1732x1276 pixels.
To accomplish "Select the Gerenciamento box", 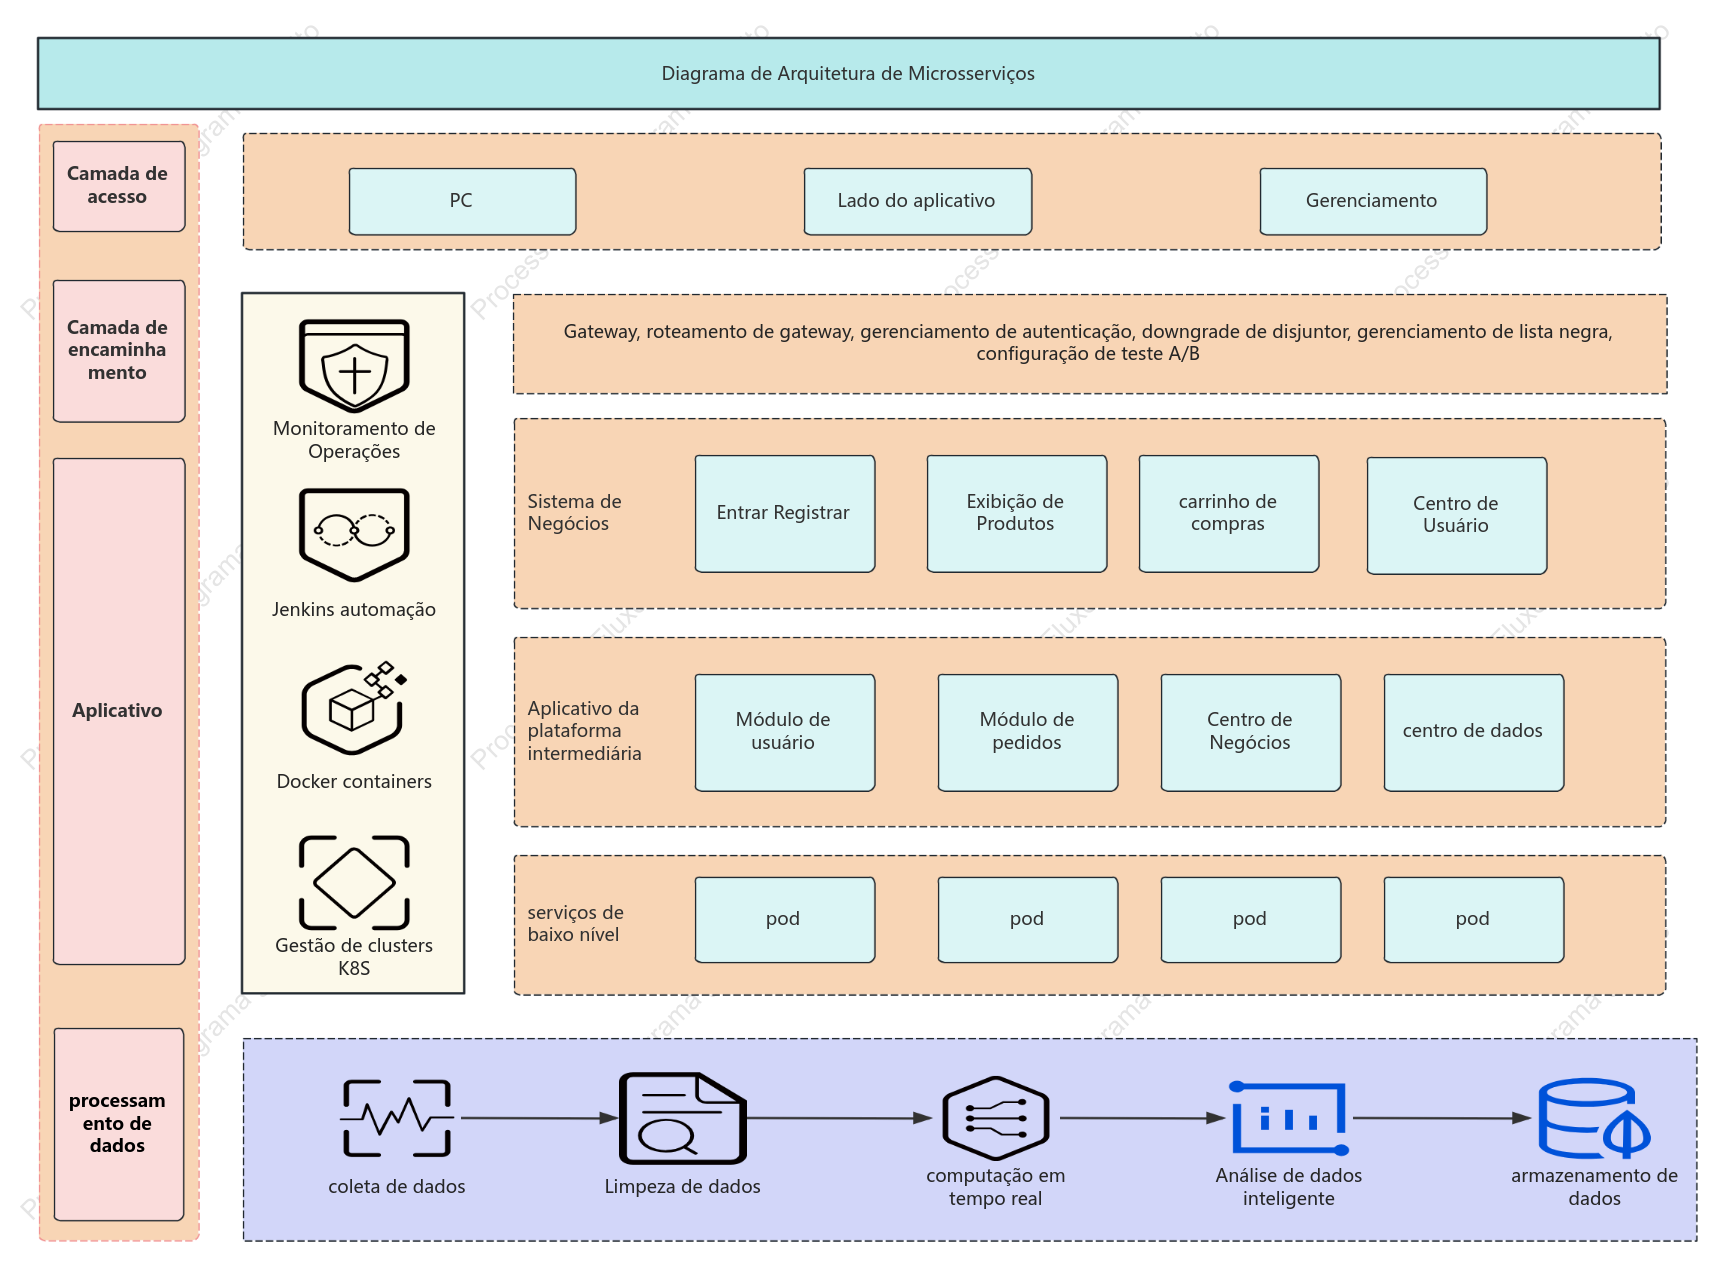I will tap(1373, 201).
